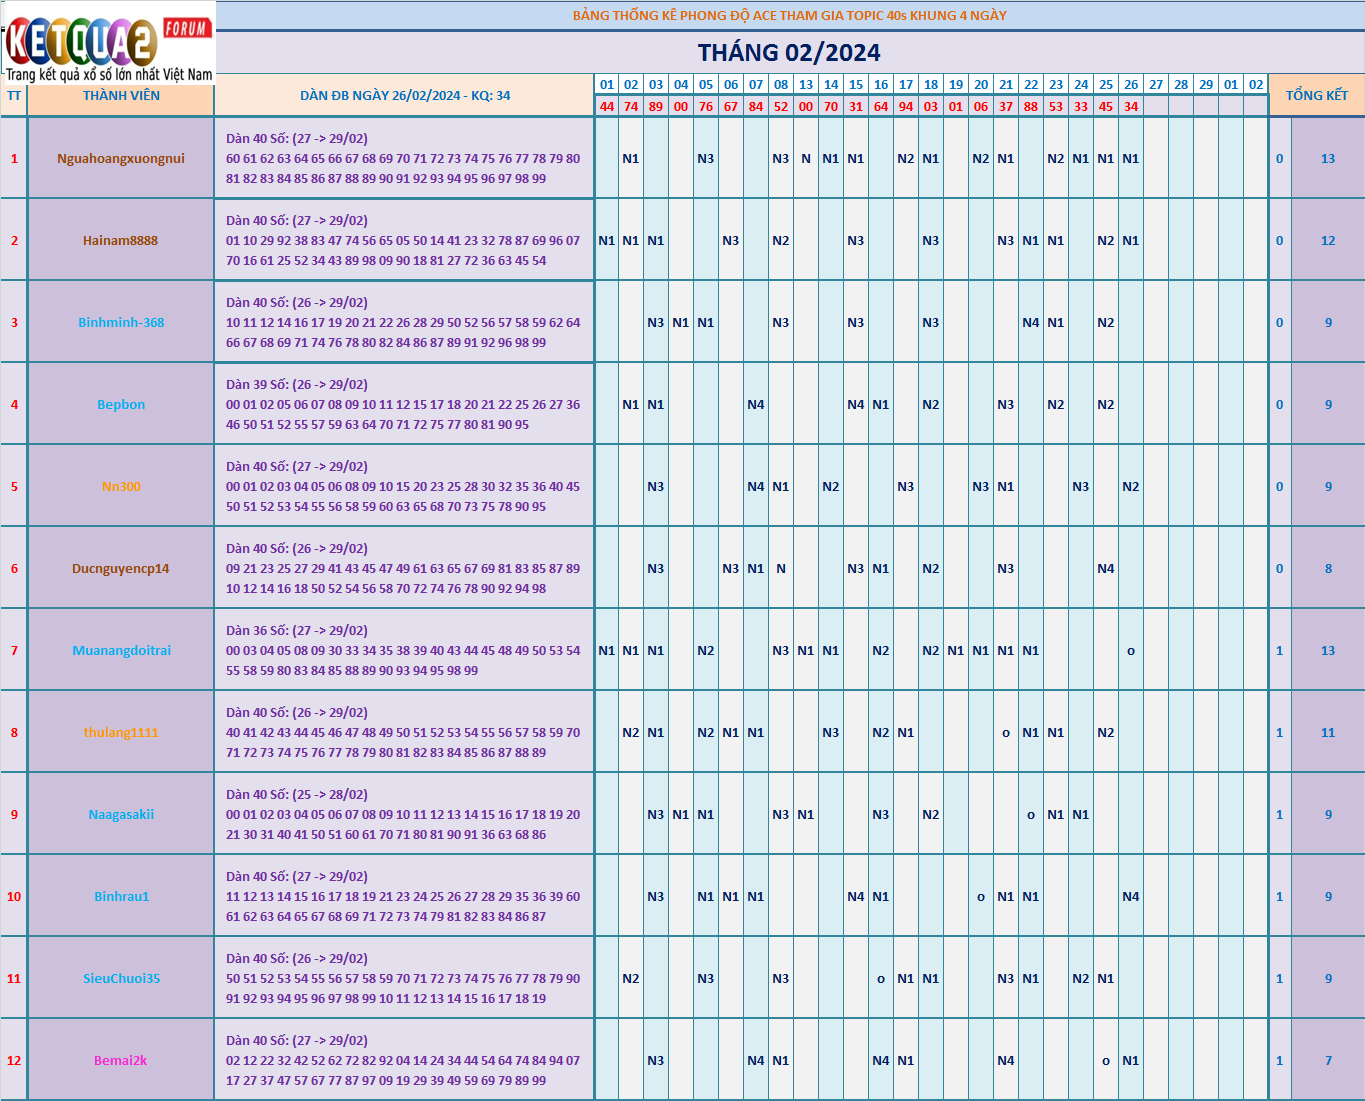1365x1101 pixels.
Task: Select member name Naagasakii
Action: click(121, 814)
